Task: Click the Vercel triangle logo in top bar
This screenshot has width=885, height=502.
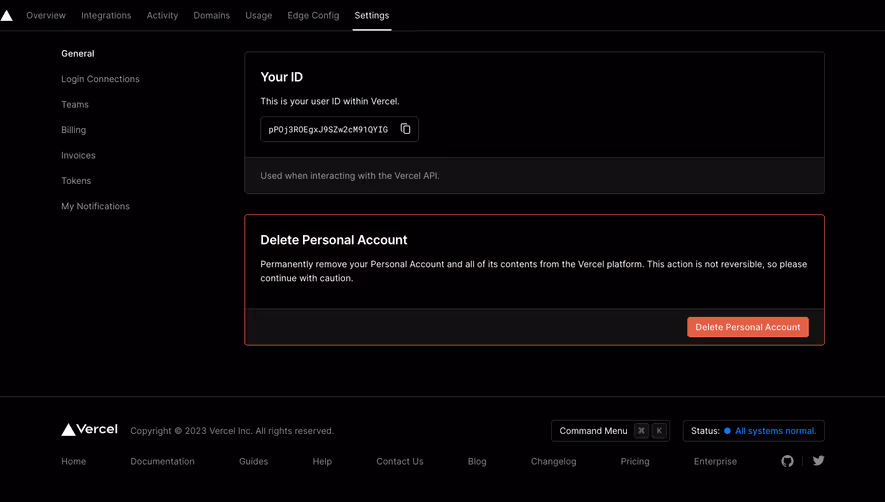Action: pos(6,15)
